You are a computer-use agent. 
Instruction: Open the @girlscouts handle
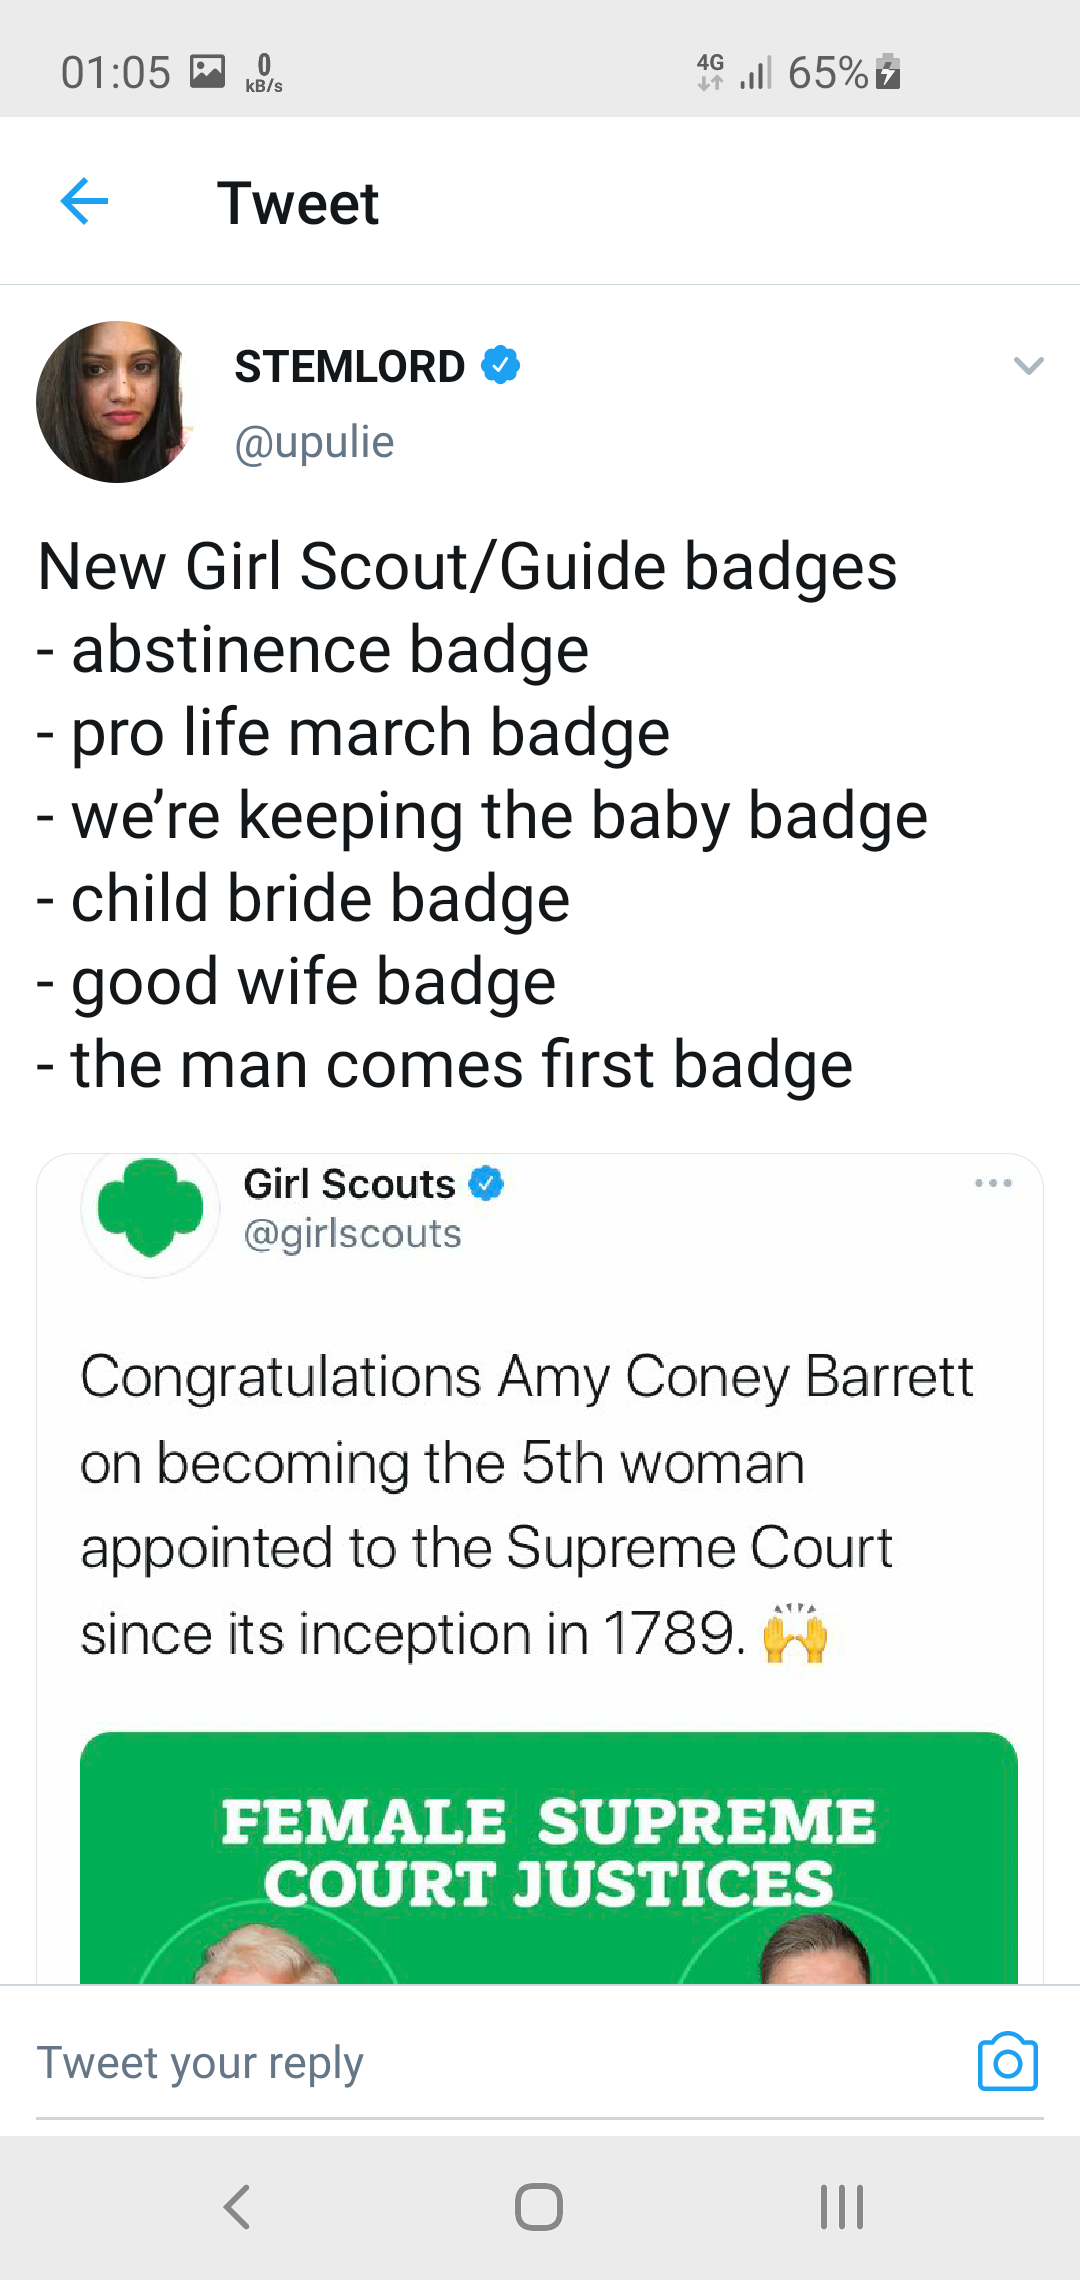[352, 1234]
